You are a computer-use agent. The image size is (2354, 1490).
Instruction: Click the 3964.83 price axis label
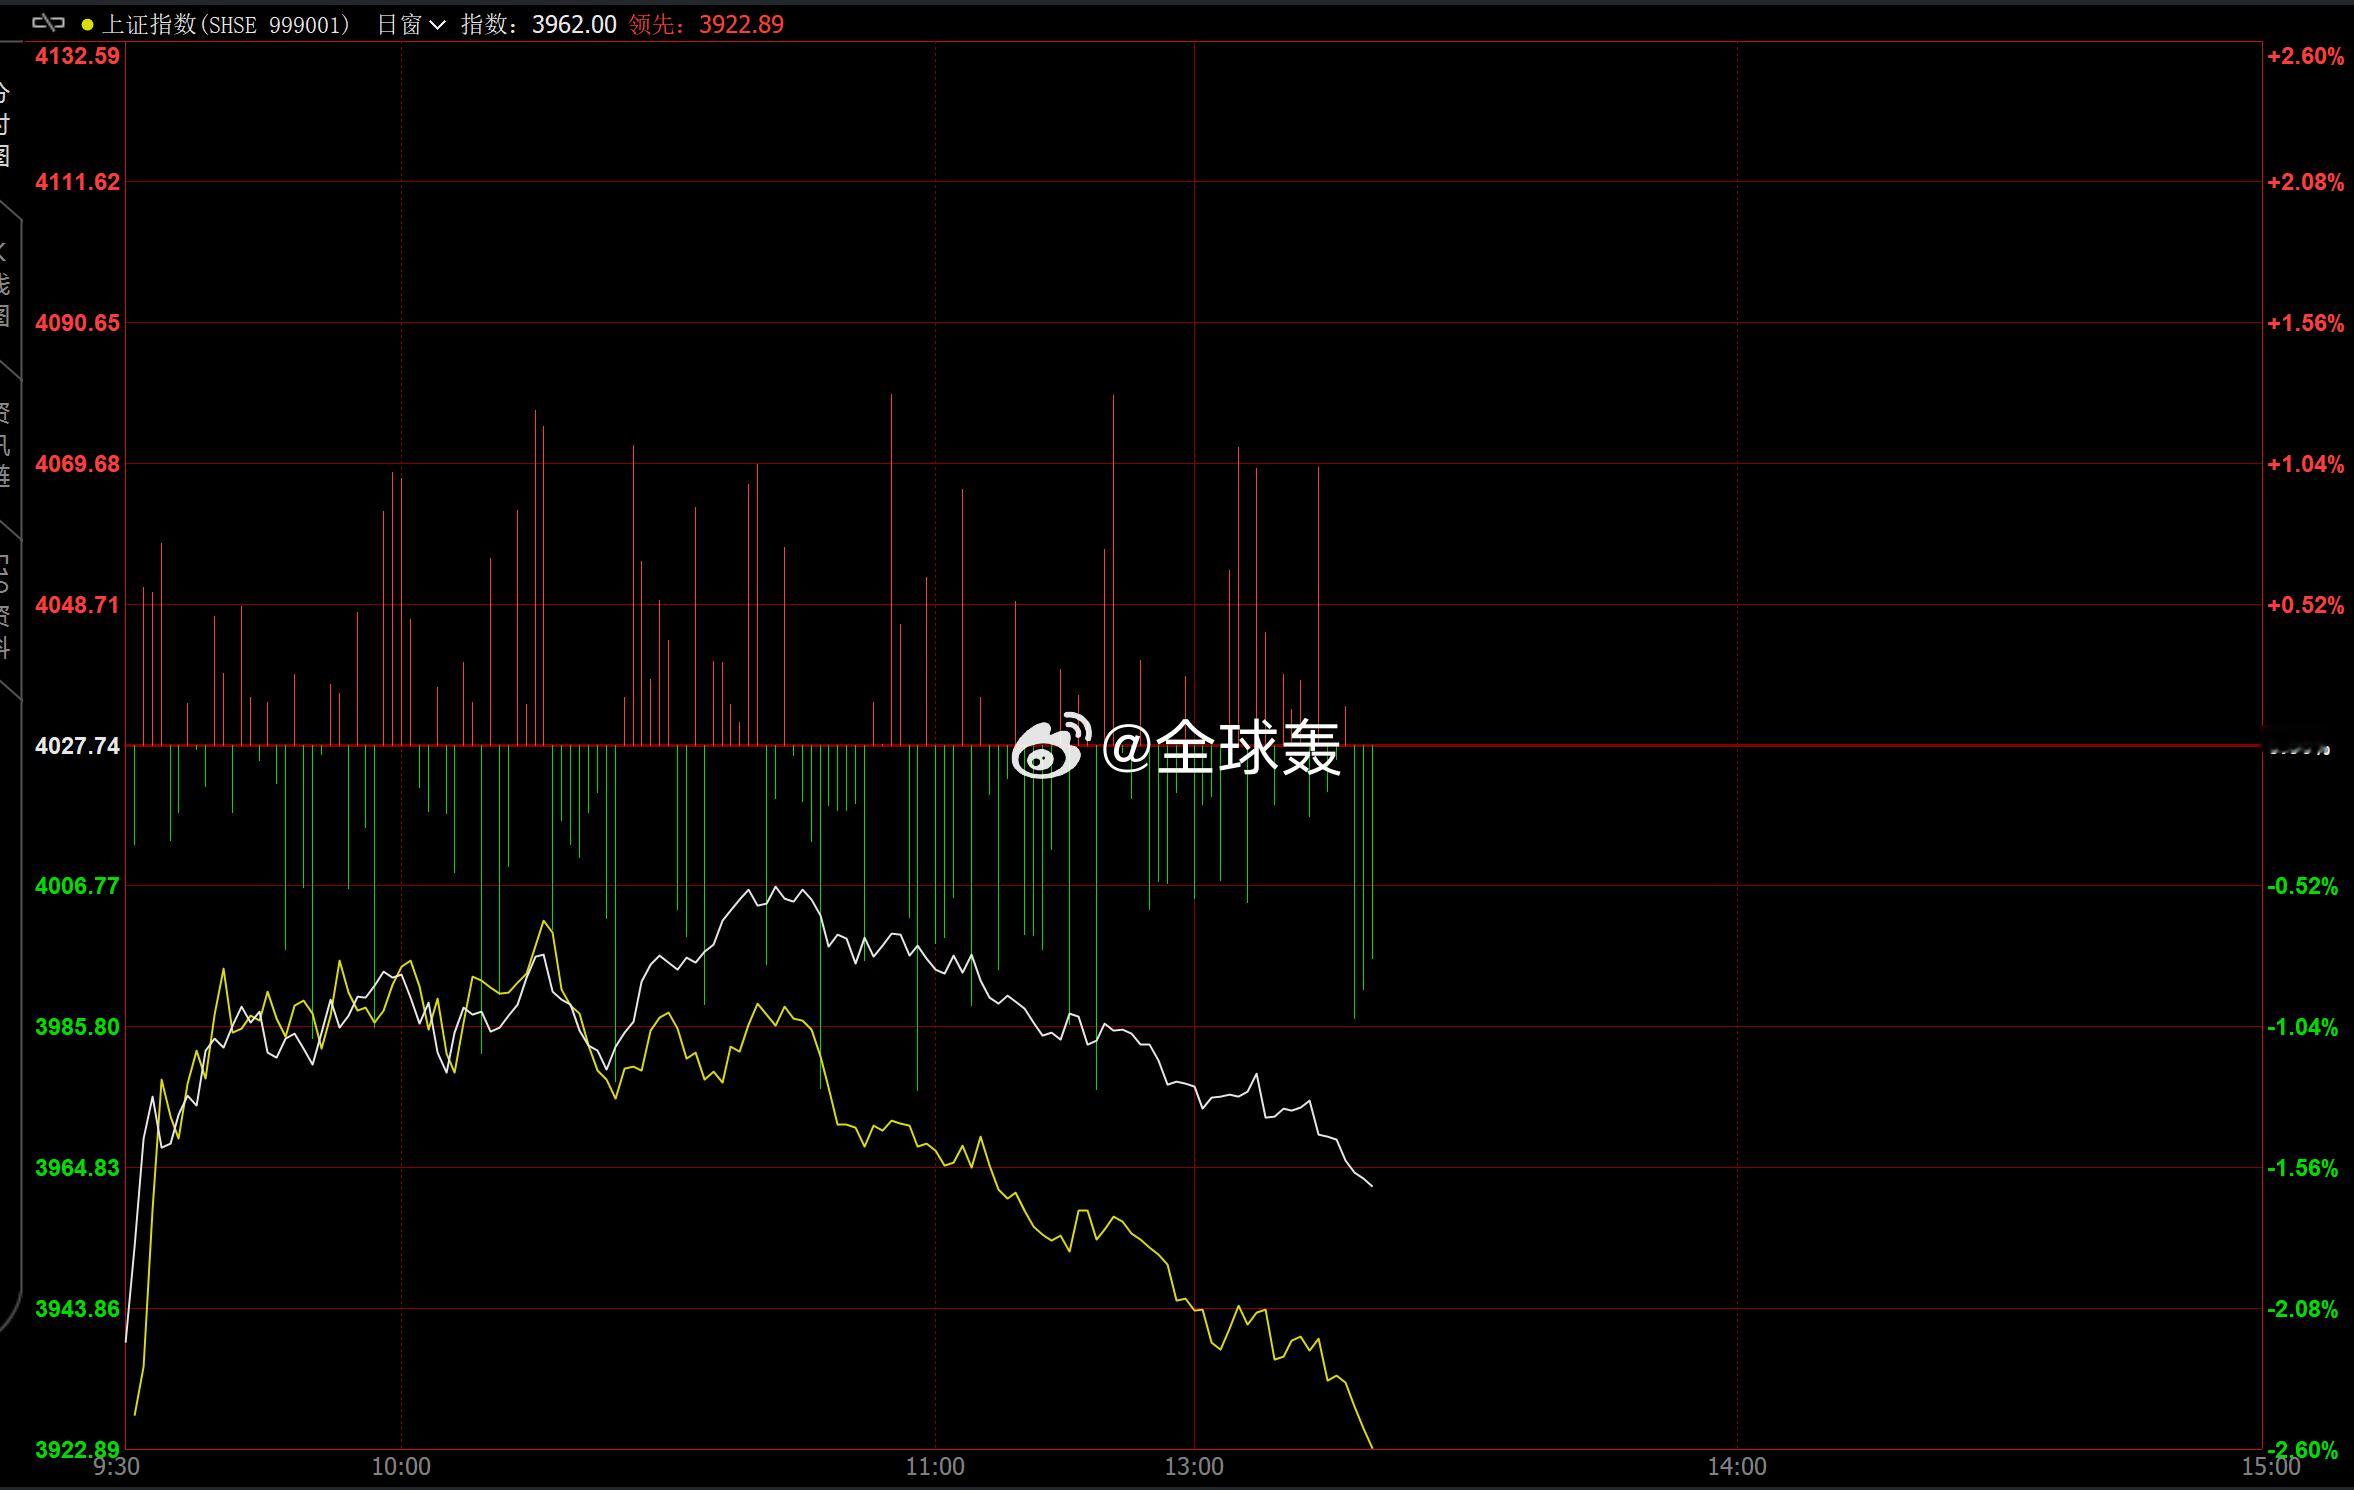pyautogui.click(x=77, y=1168)
